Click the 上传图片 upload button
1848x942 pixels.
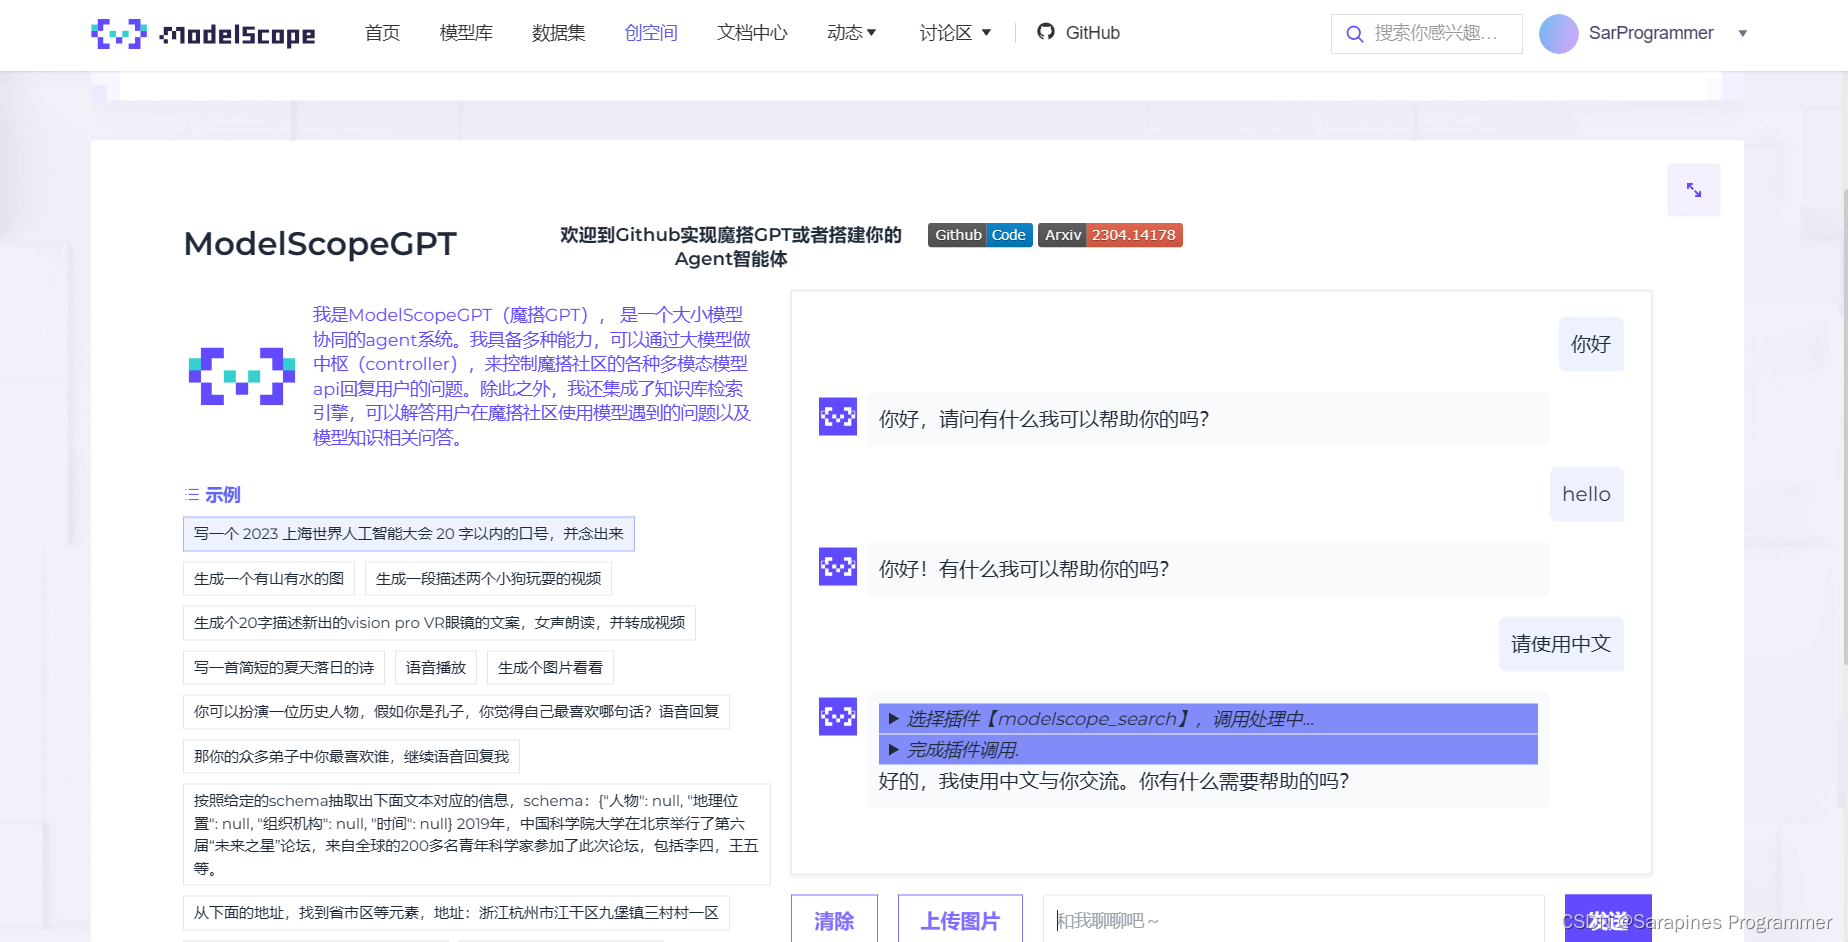point(959,921)
